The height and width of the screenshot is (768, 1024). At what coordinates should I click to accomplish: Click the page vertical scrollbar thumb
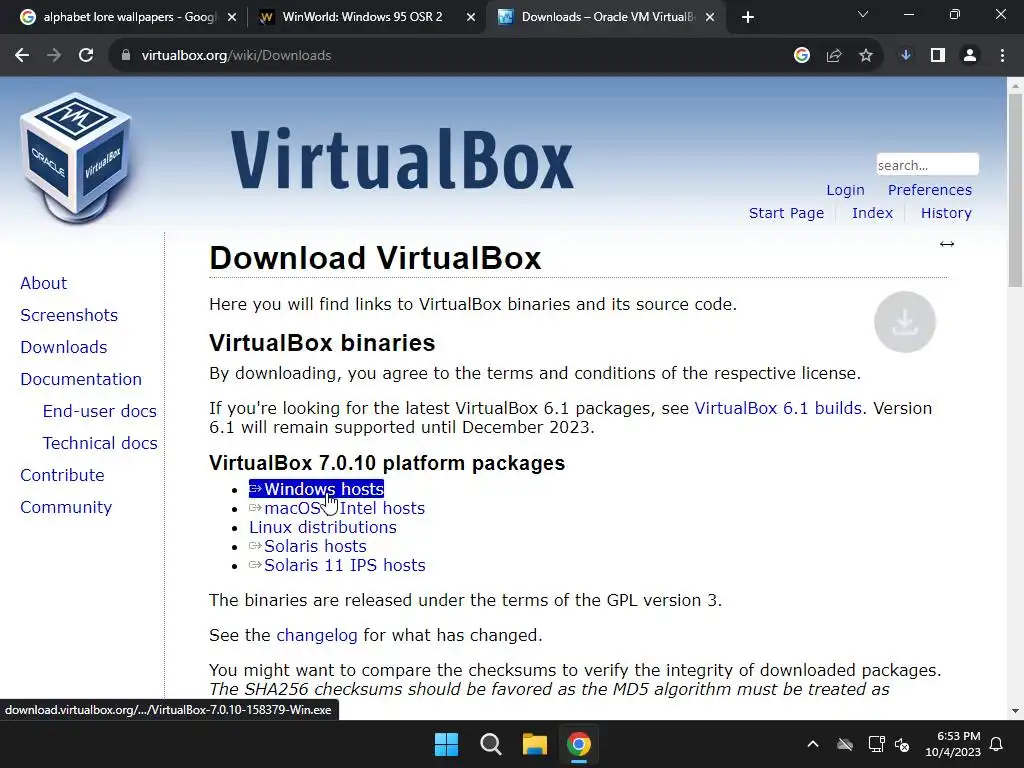[1015, 190]
